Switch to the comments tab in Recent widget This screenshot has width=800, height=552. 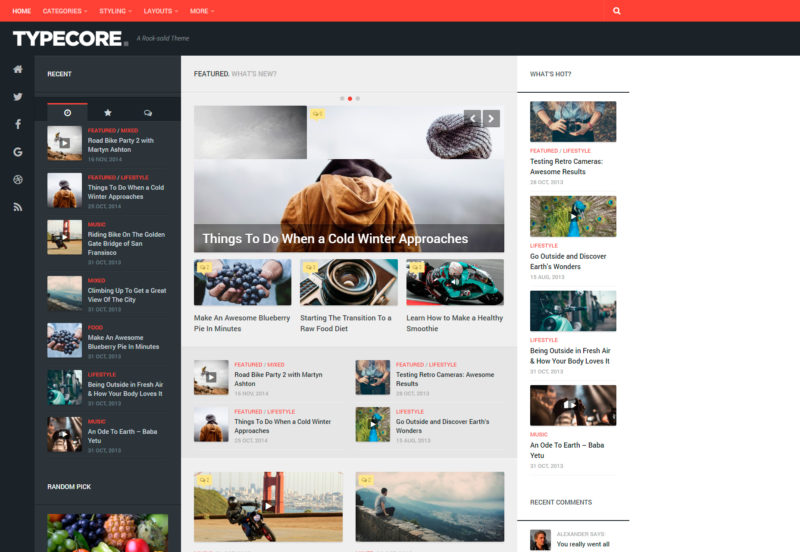(148, 113)
